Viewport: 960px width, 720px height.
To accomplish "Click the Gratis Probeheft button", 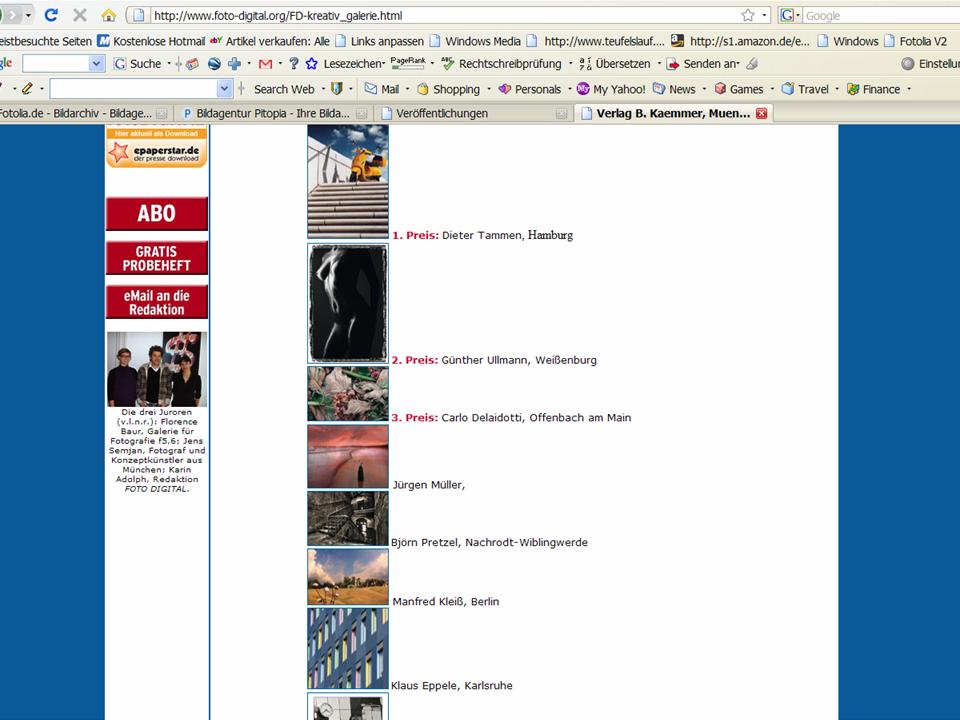I will [x=156, y=258].
